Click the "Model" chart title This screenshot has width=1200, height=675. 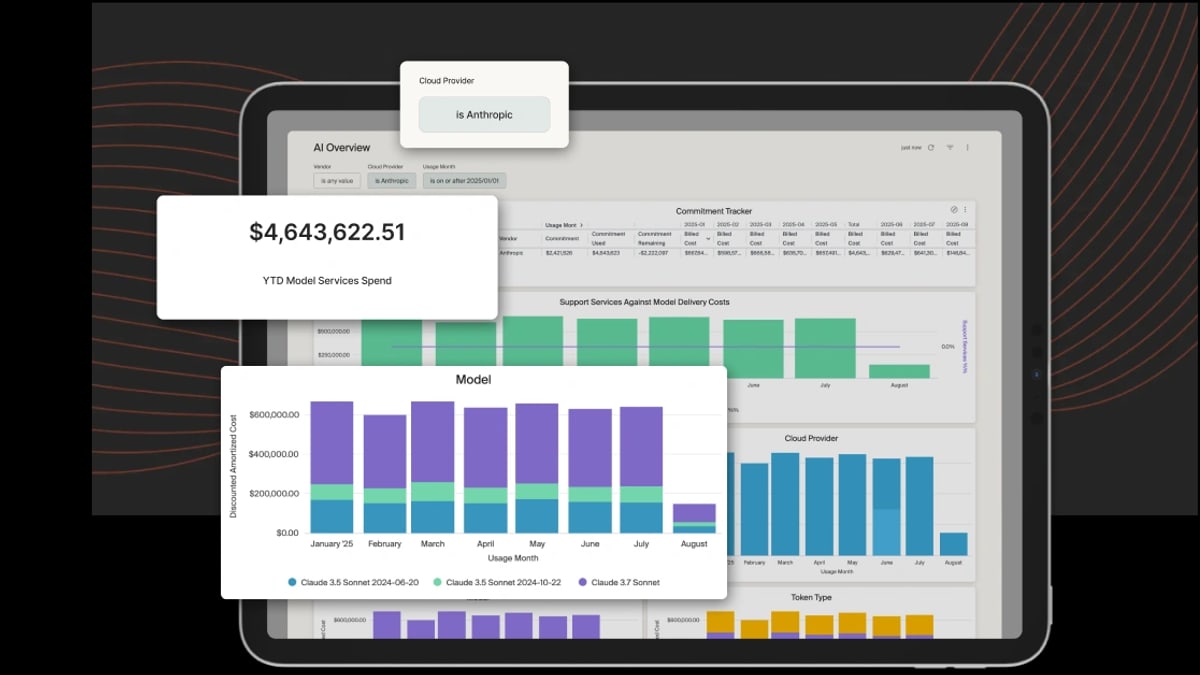(x=473, y=380)
